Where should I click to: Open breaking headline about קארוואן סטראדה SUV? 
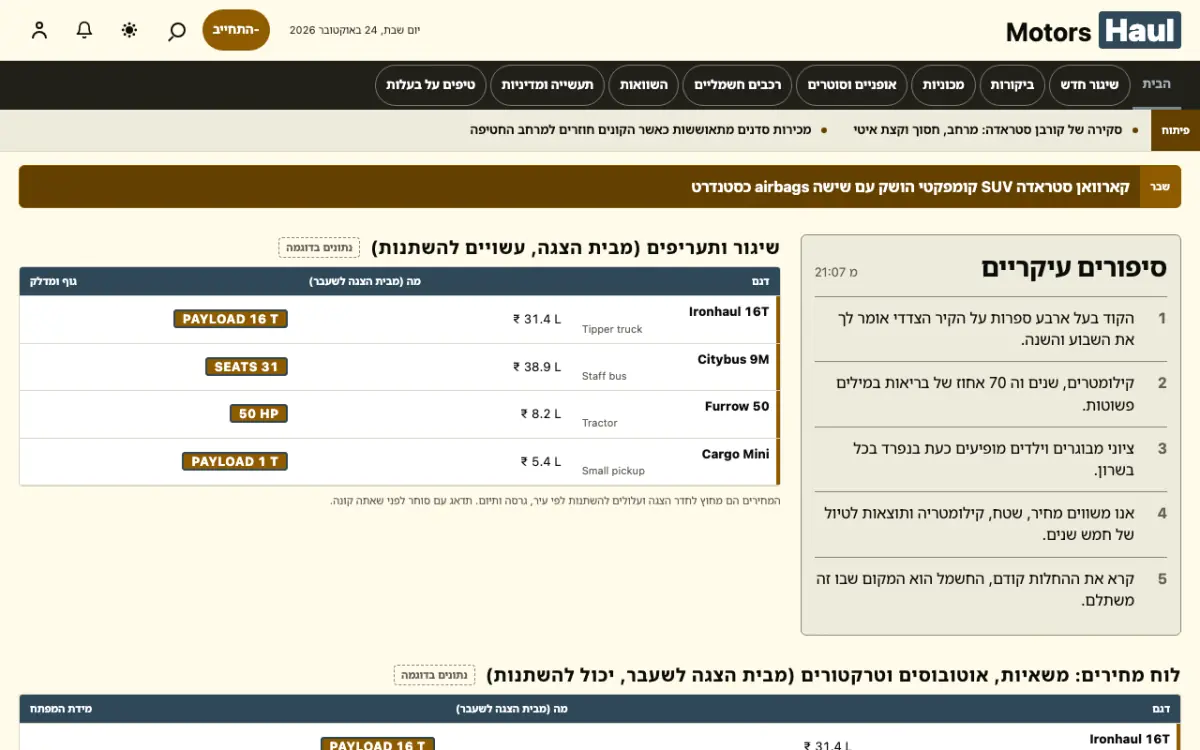click(910, 187)
